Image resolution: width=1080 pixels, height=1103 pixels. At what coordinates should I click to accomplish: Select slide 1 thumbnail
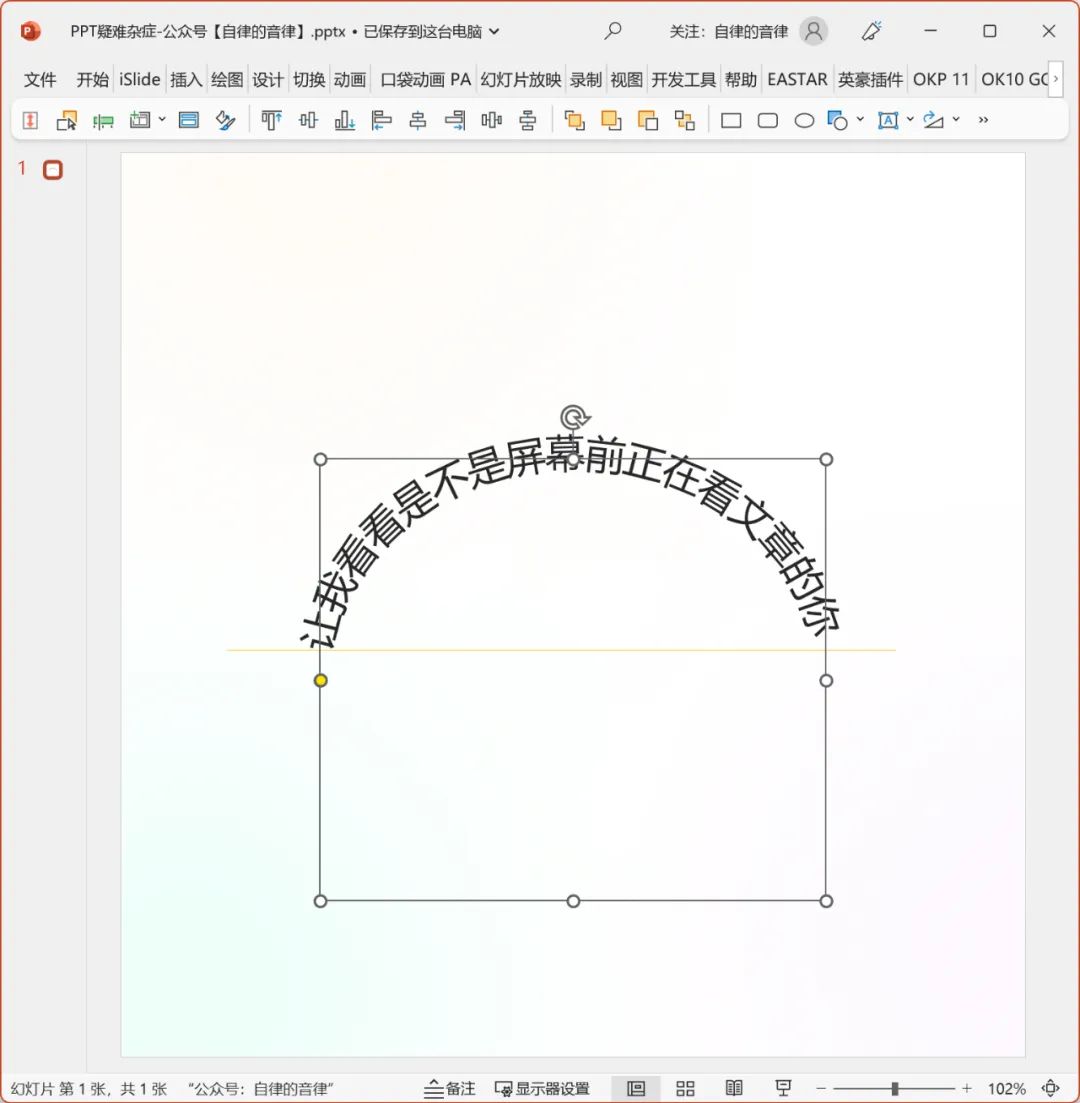point(53,170)
